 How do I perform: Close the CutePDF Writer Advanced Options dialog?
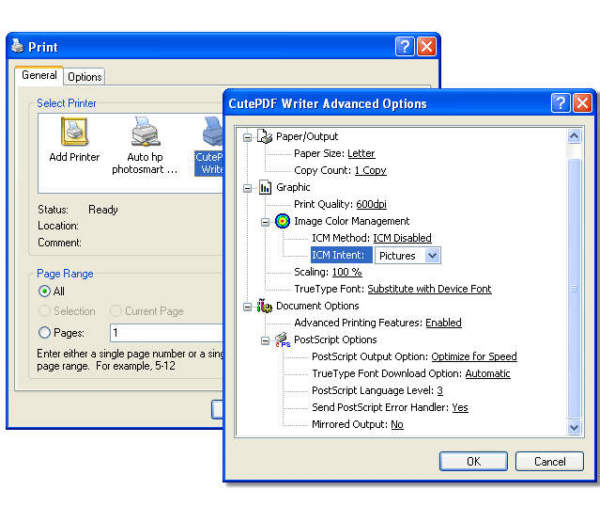click(x=582, y=103)
